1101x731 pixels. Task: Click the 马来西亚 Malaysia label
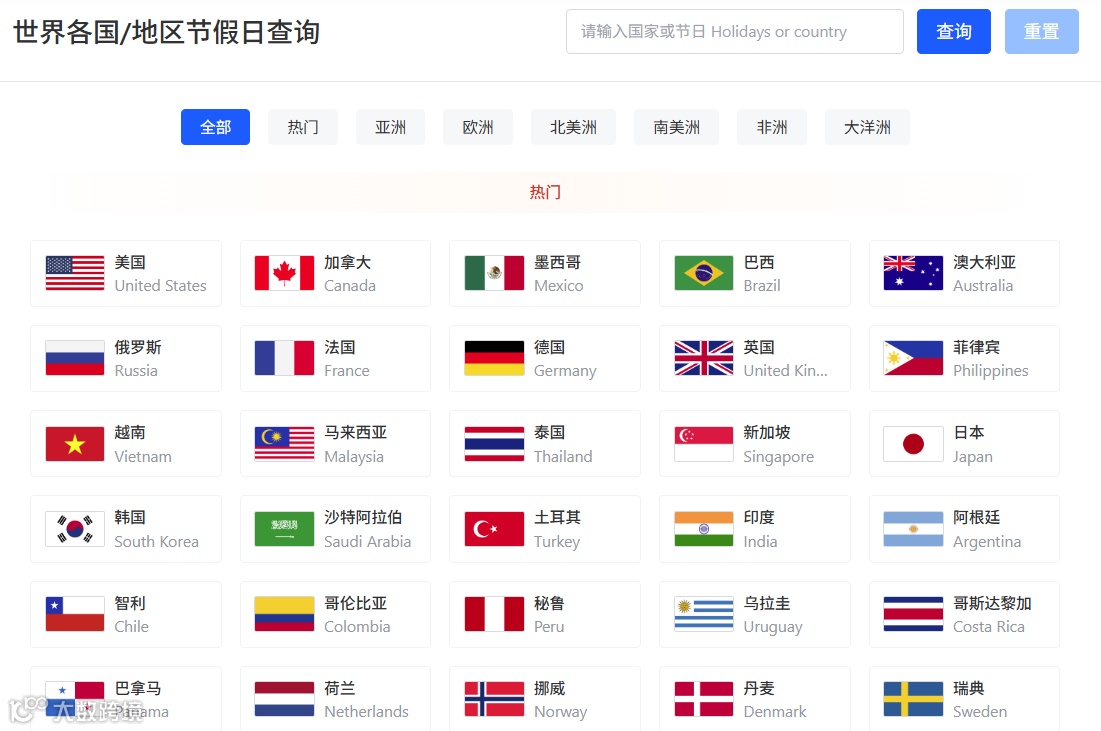[x=355, y=444]
